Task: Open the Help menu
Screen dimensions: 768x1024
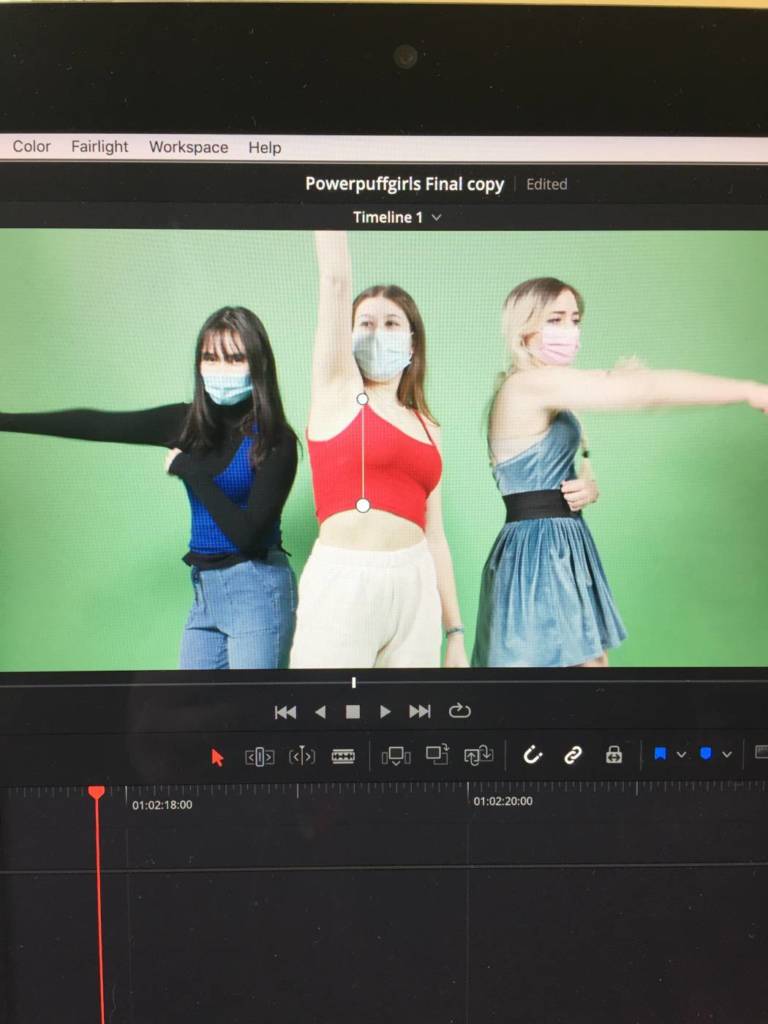Action: [264, 148]
